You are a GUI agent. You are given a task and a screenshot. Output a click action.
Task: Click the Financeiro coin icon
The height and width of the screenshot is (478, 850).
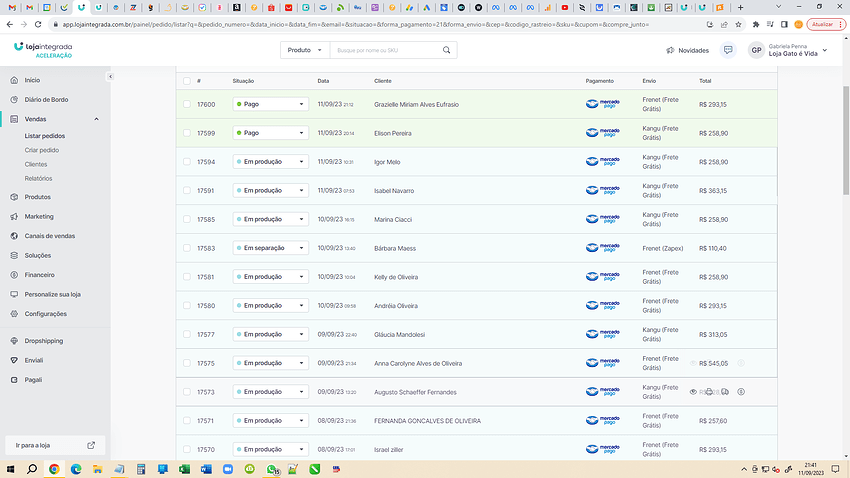pos(14,275)
